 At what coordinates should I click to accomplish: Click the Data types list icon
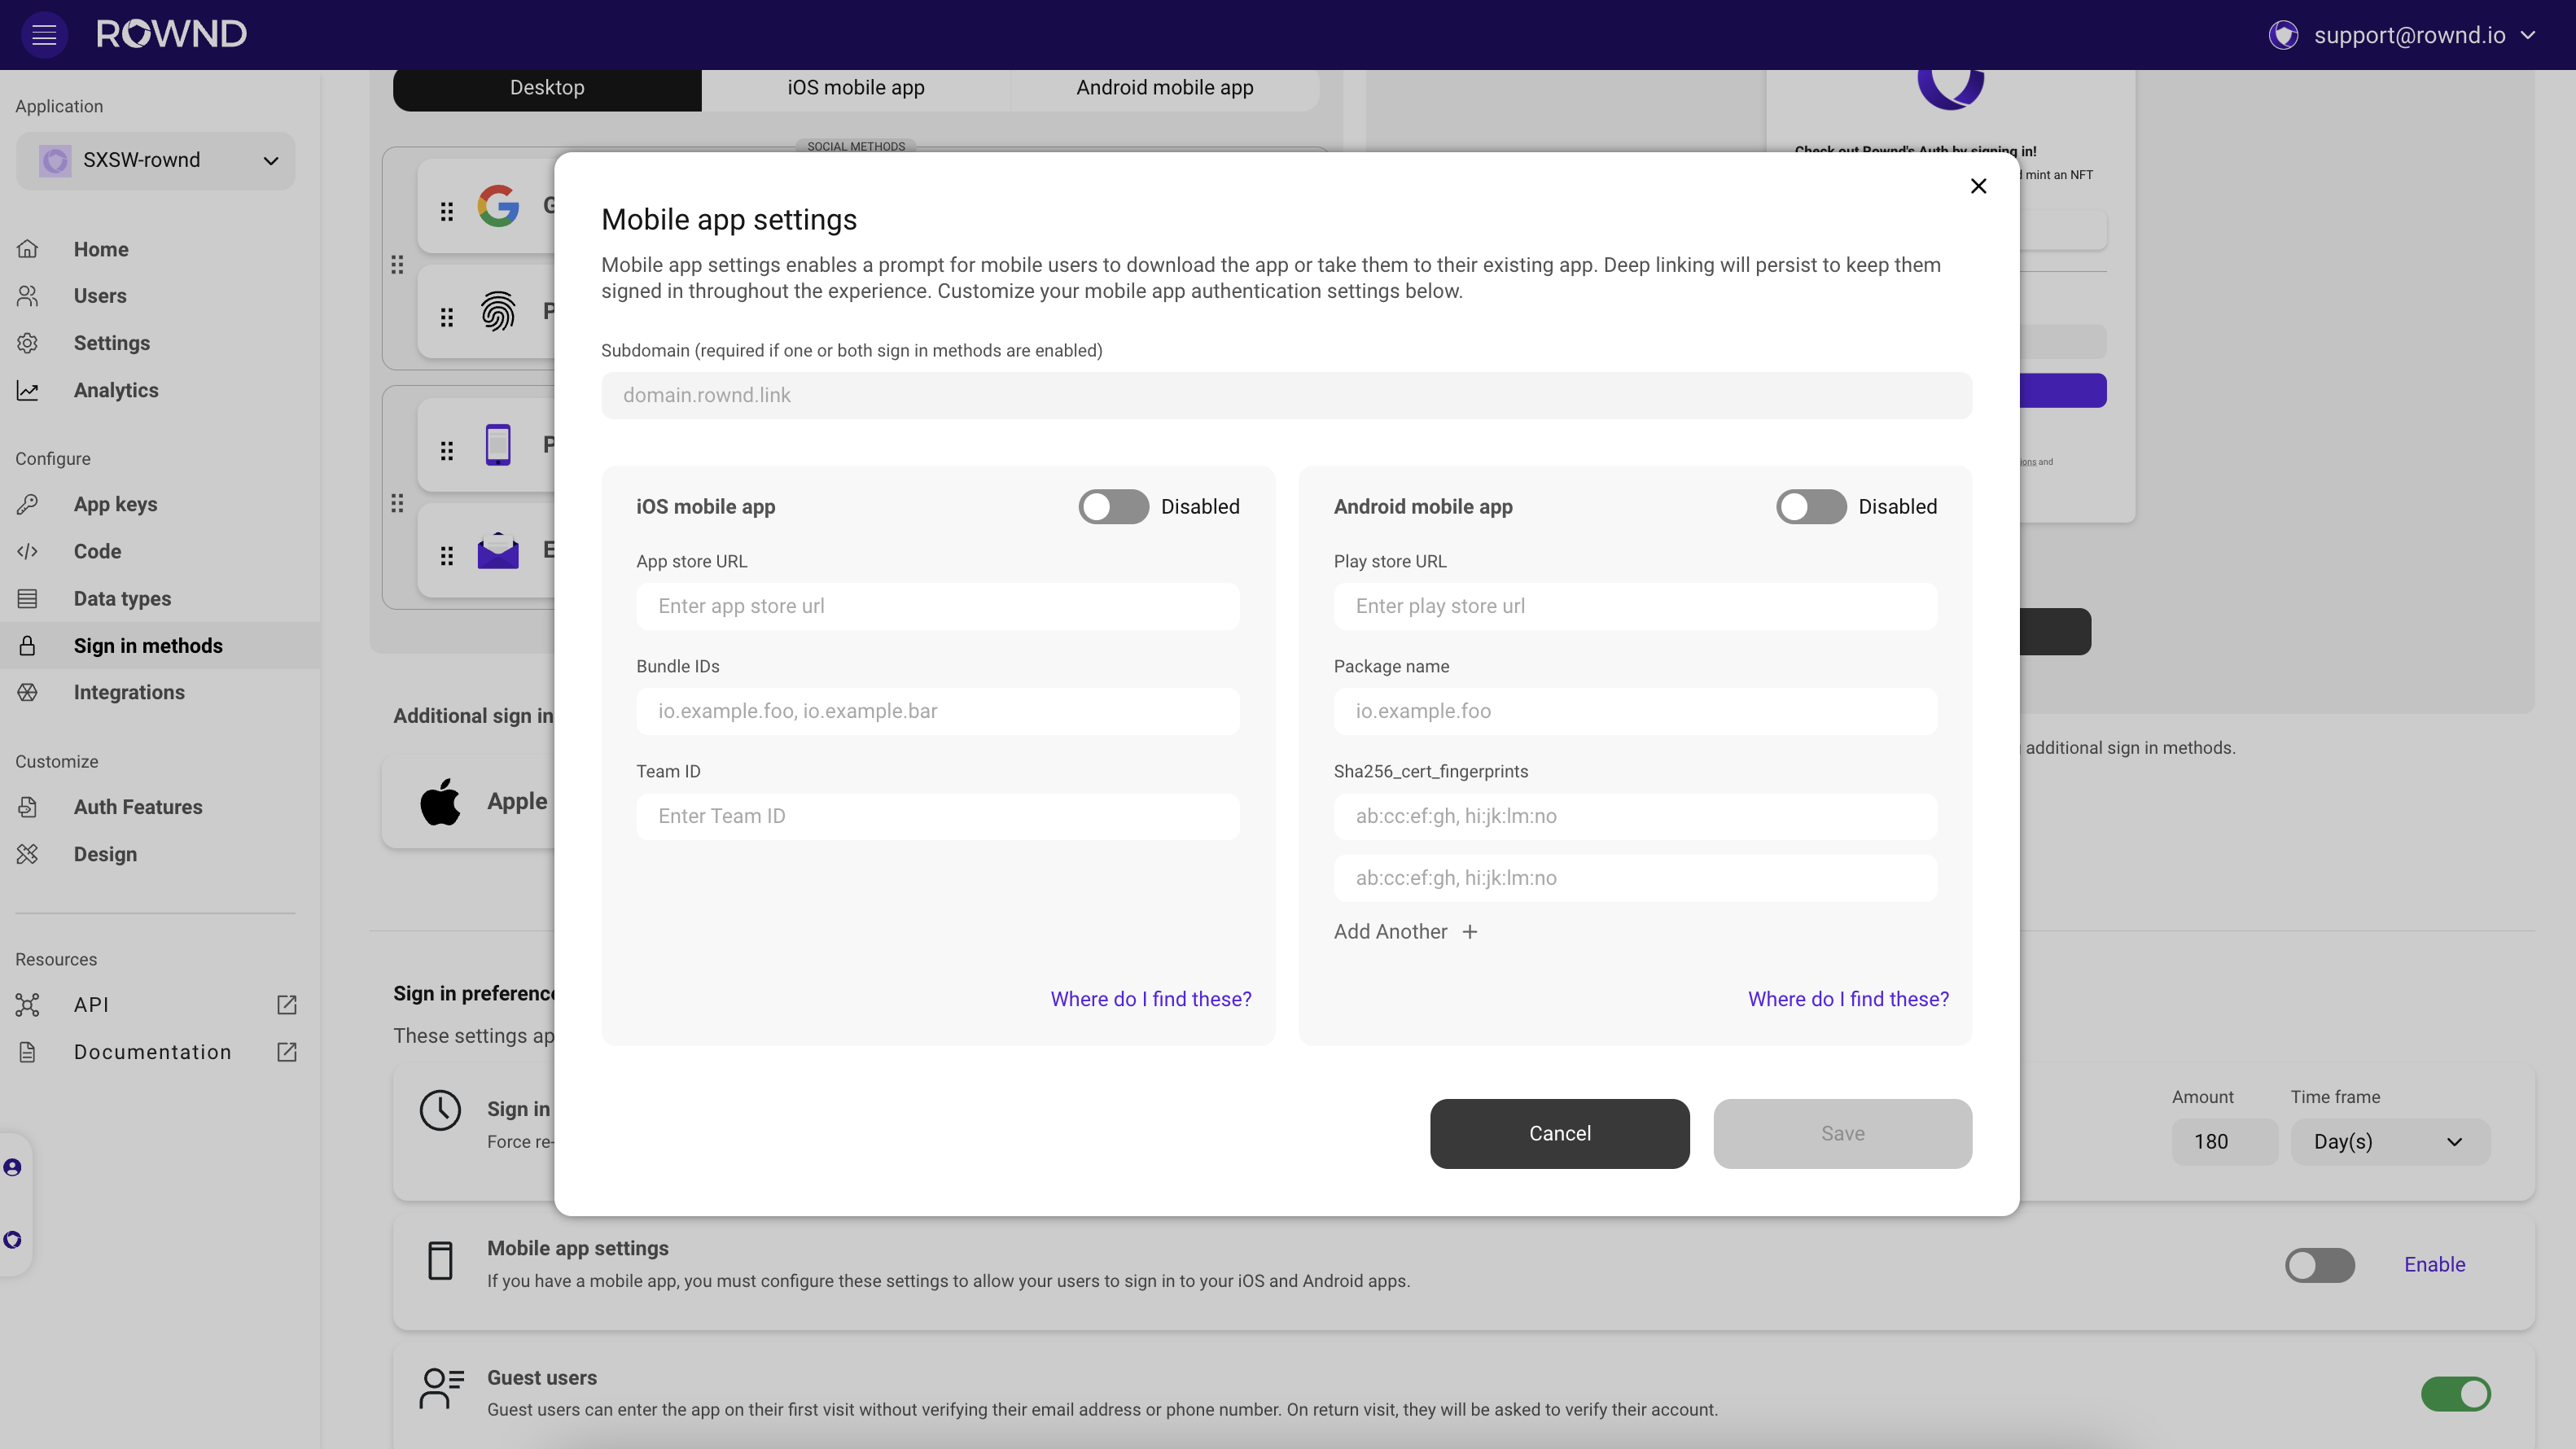pos(28,599)
